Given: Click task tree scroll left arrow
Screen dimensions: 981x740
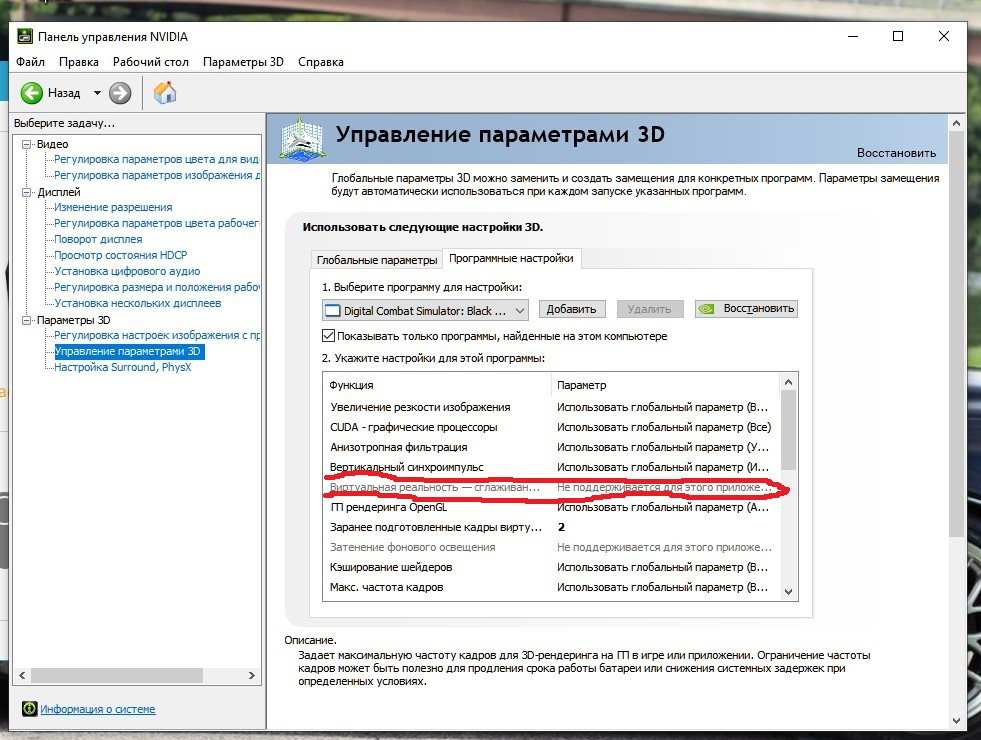Looking at the screenshot, I should tap(23, 676).
